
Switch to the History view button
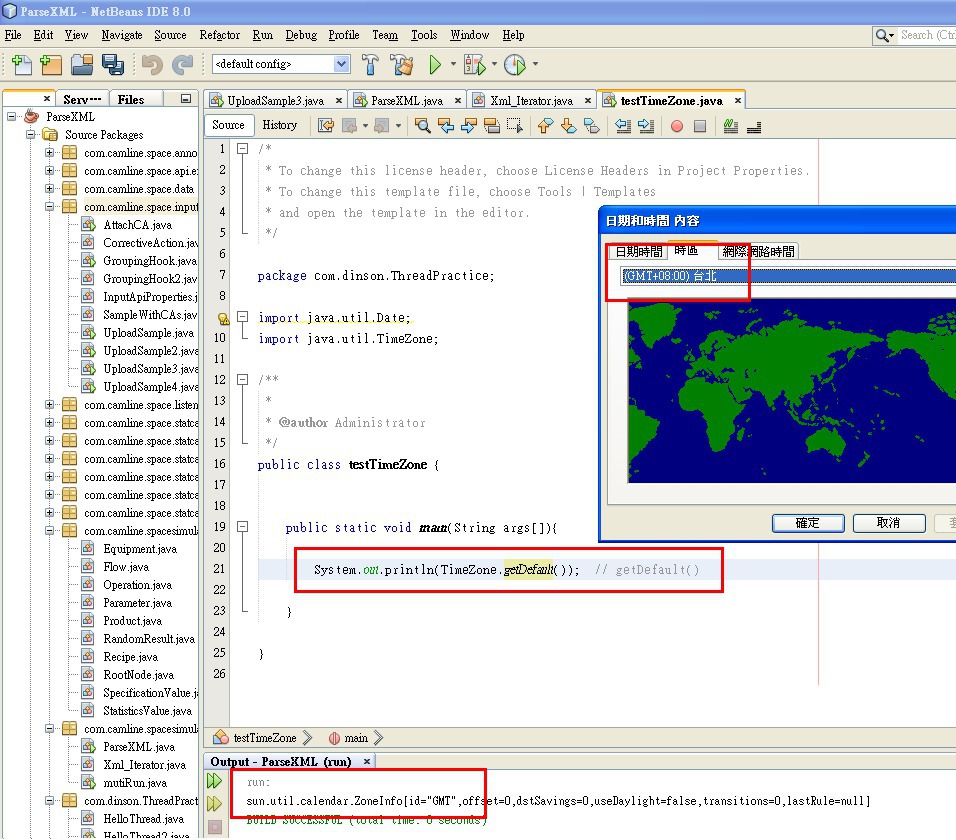pos(279,125)
